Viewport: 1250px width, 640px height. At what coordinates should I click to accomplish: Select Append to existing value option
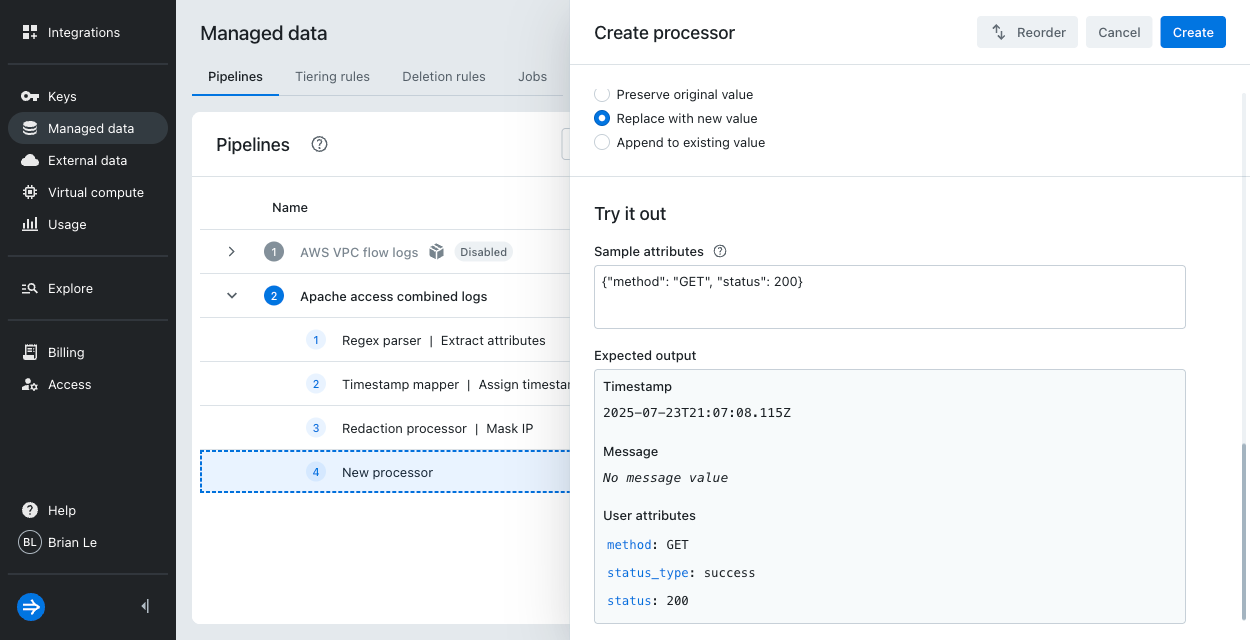tap(602, 142)
